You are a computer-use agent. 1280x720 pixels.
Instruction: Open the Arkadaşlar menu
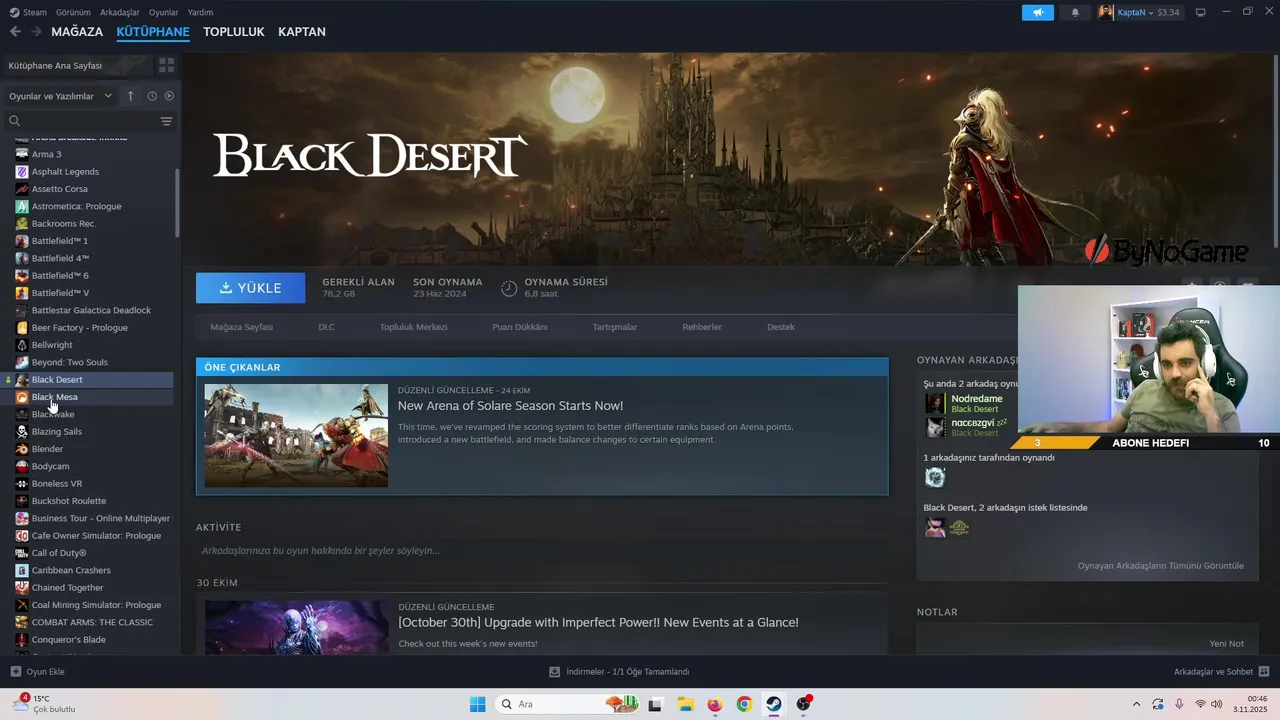coord(120,12)
